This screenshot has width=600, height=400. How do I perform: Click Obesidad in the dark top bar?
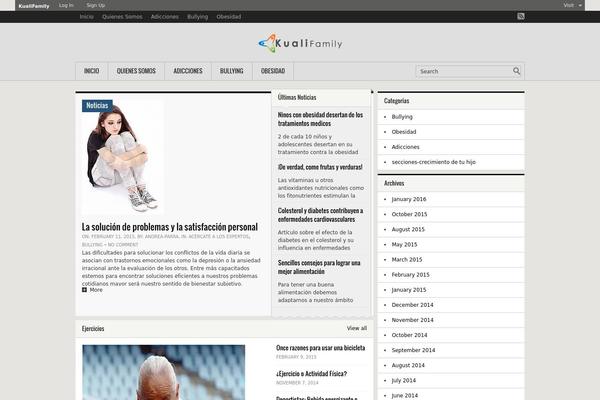[x=228, y=16]
